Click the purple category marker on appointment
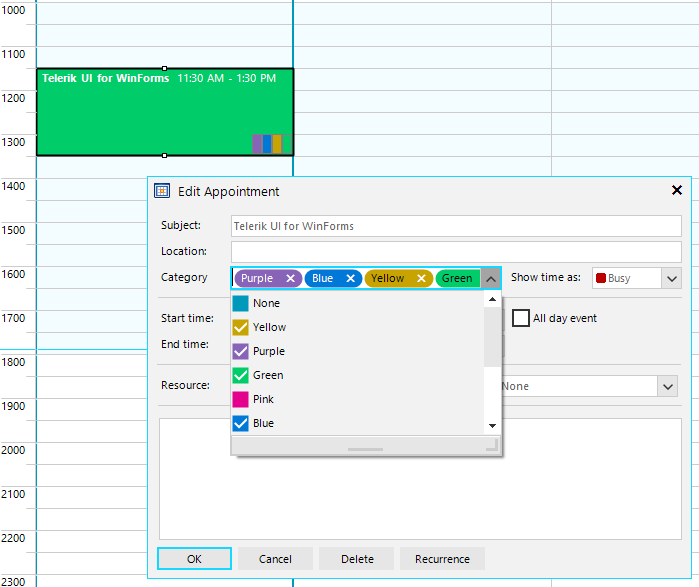The image size is (699, 587). [257, 144]
